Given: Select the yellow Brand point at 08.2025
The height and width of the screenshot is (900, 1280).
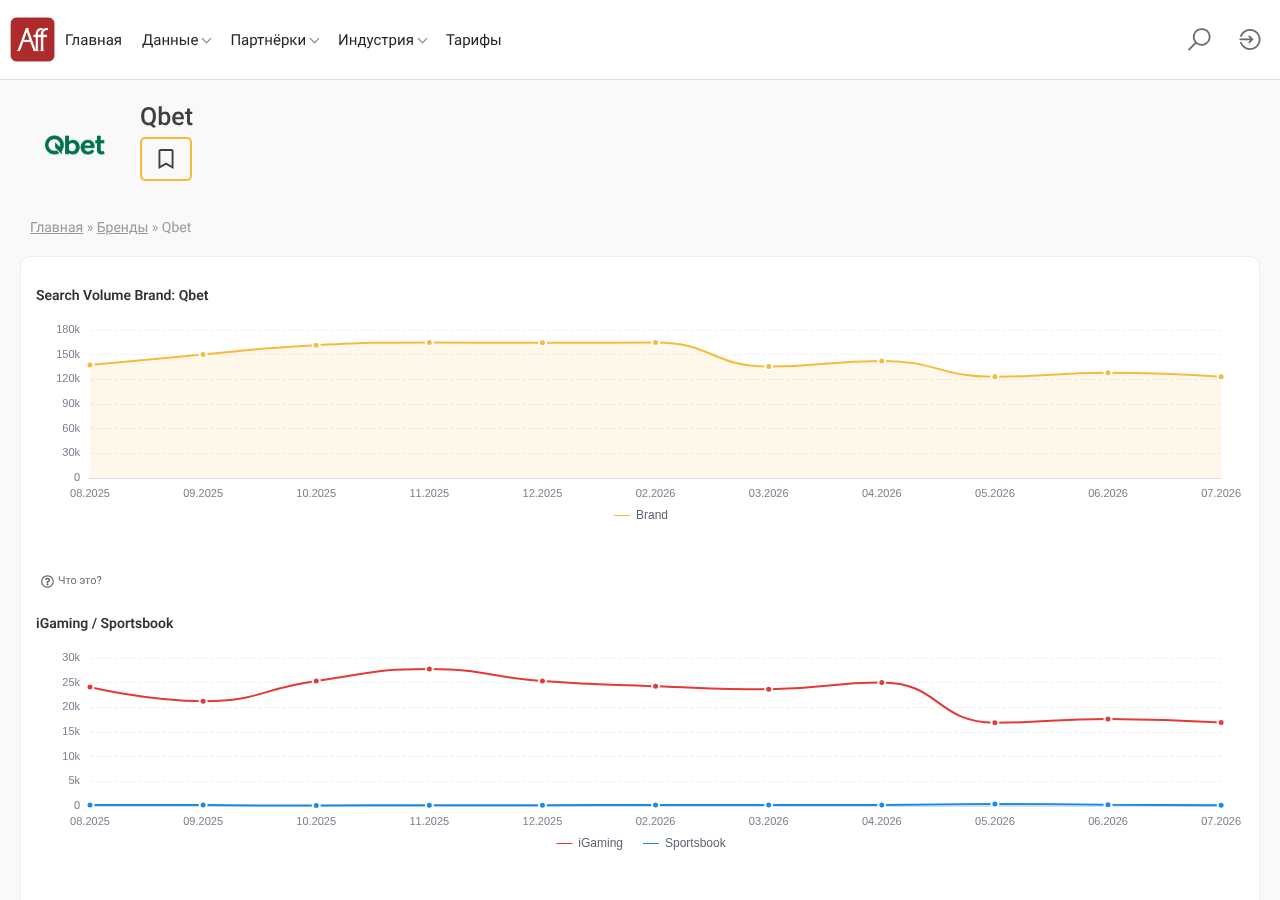Looking at the screenshot, I should coord(90,365).
